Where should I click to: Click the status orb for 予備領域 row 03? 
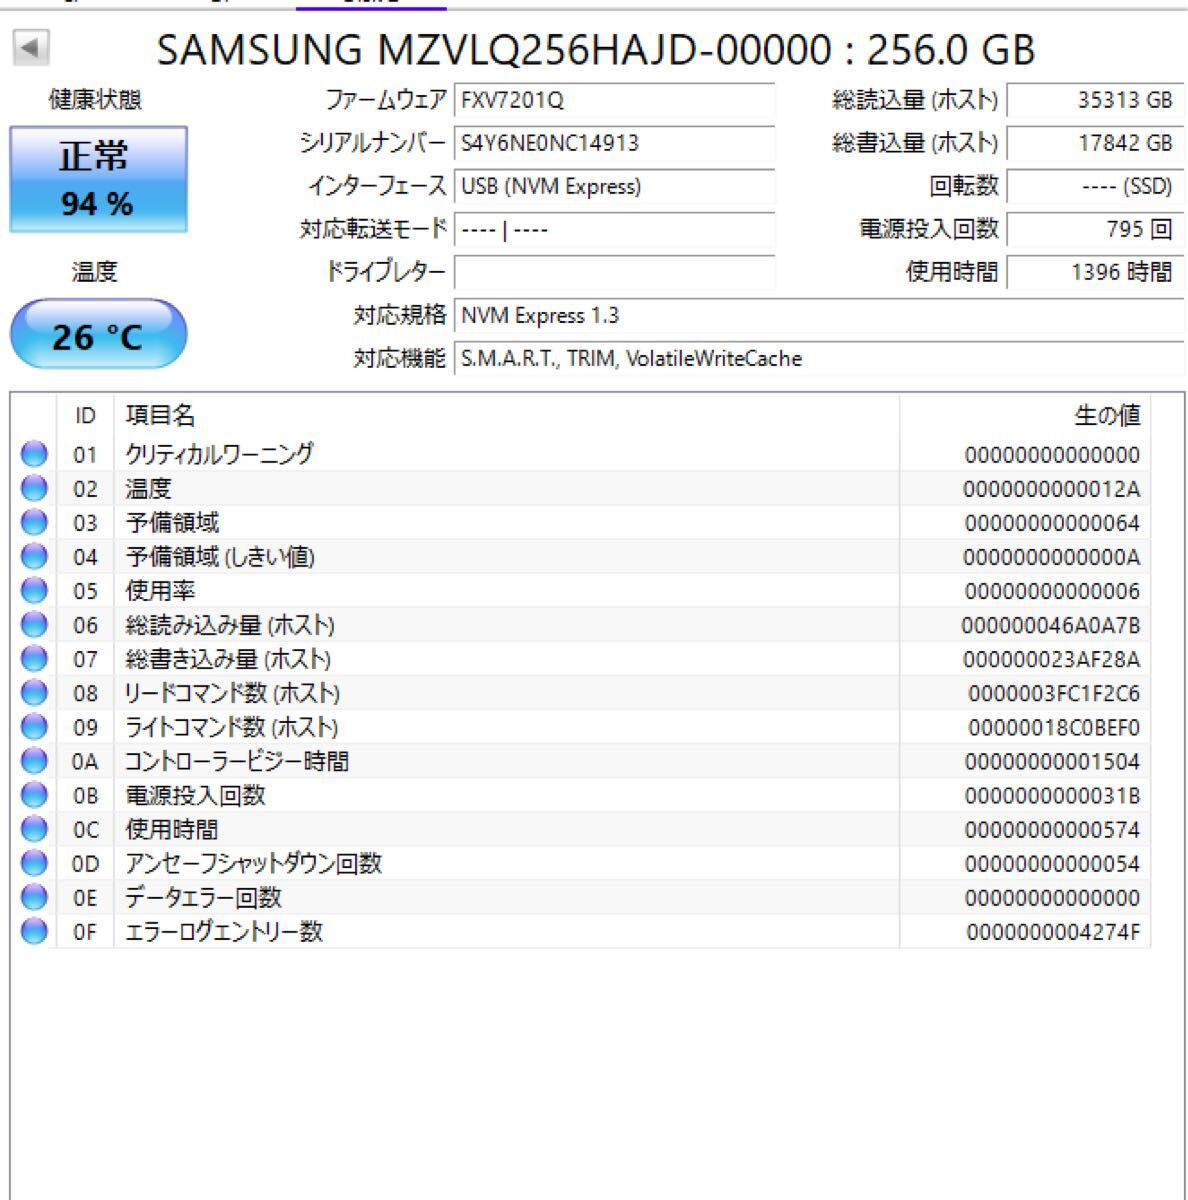34,522
